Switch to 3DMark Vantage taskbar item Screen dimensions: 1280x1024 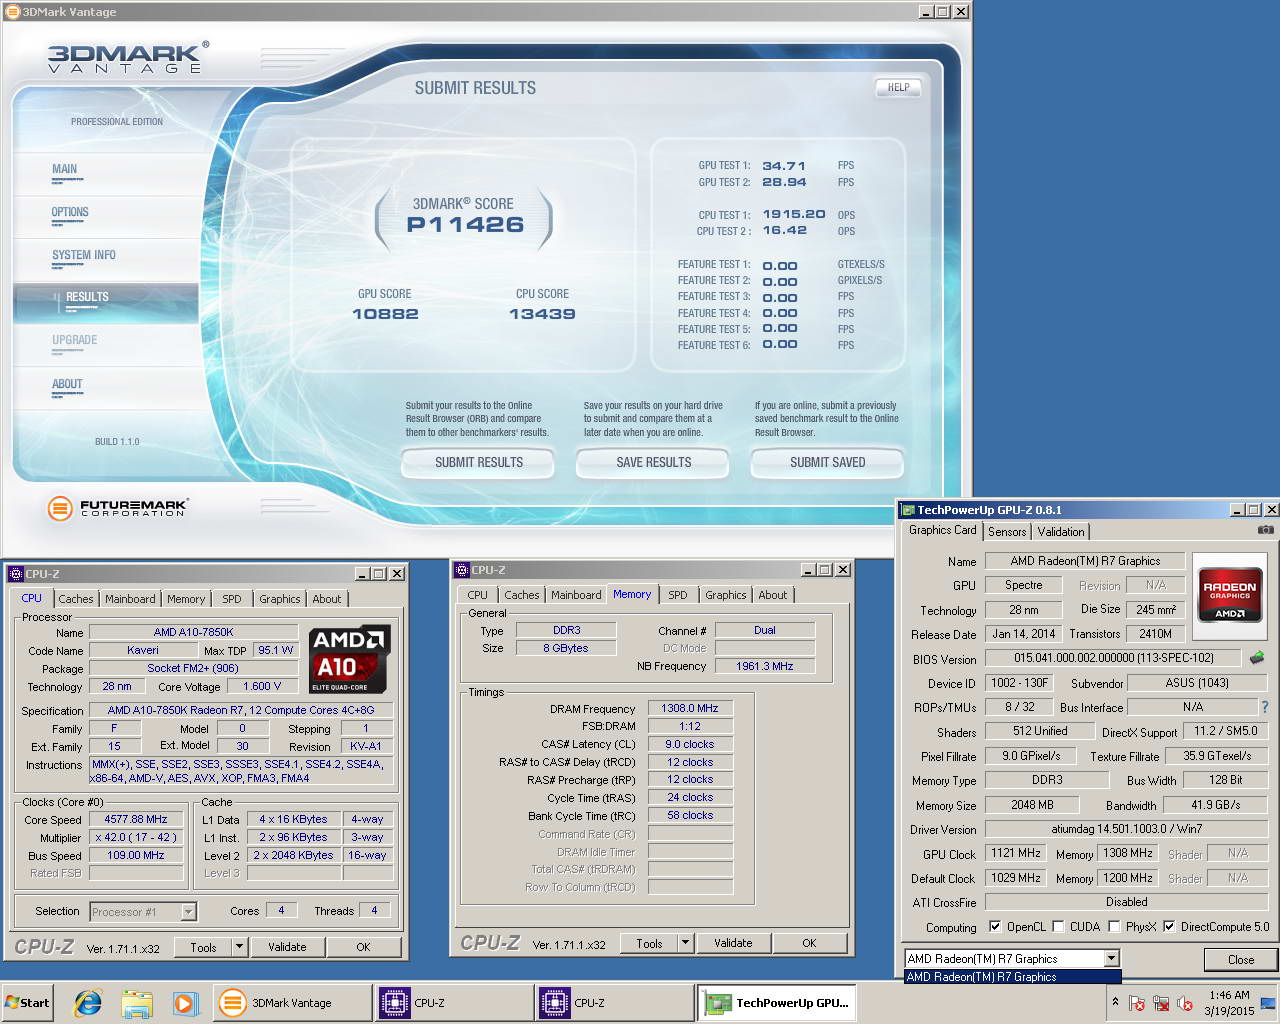coord(290,1003)
